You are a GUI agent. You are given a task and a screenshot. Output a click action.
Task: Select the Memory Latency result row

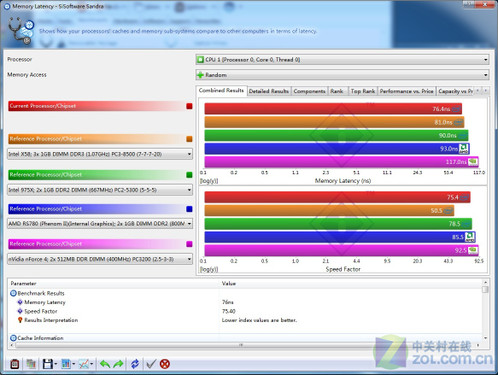tap(246, 302)
